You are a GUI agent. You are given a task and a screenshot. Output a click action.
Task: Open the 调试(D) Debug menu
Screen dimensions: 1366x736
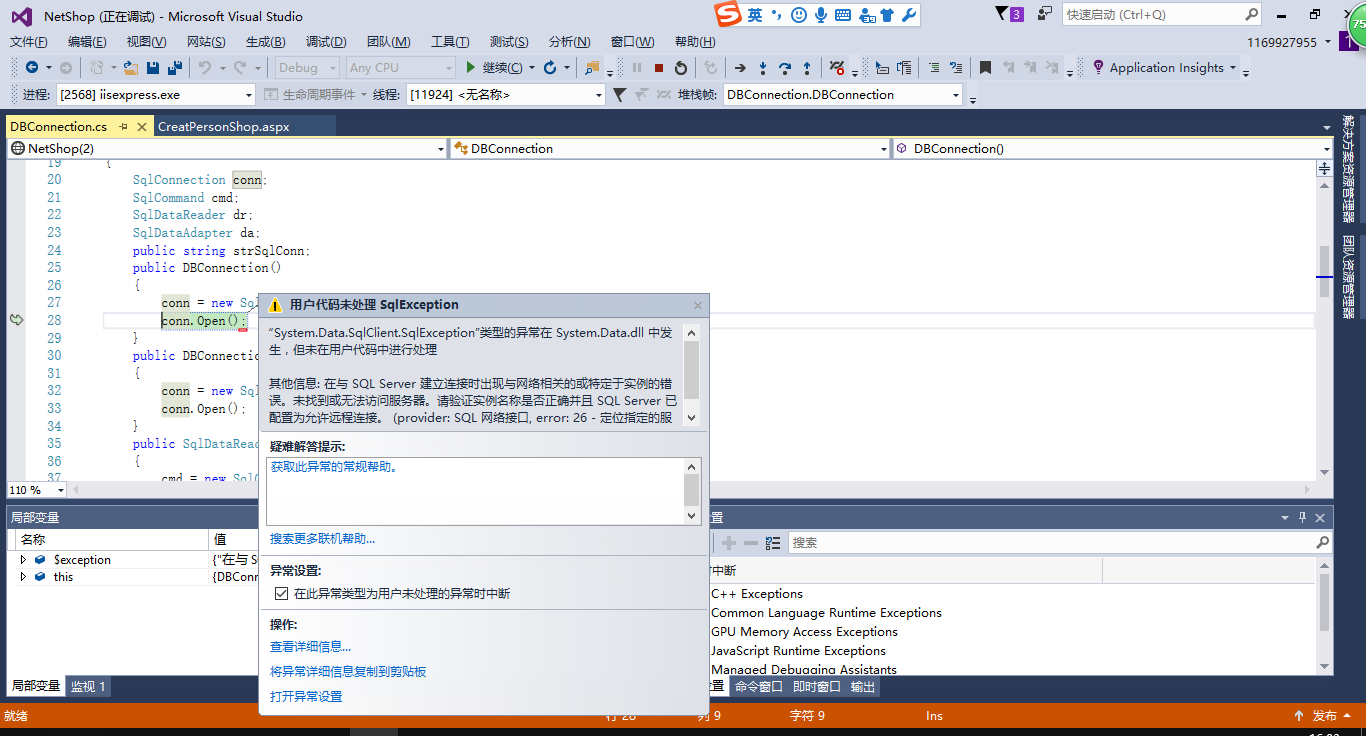tap(326, 41)
